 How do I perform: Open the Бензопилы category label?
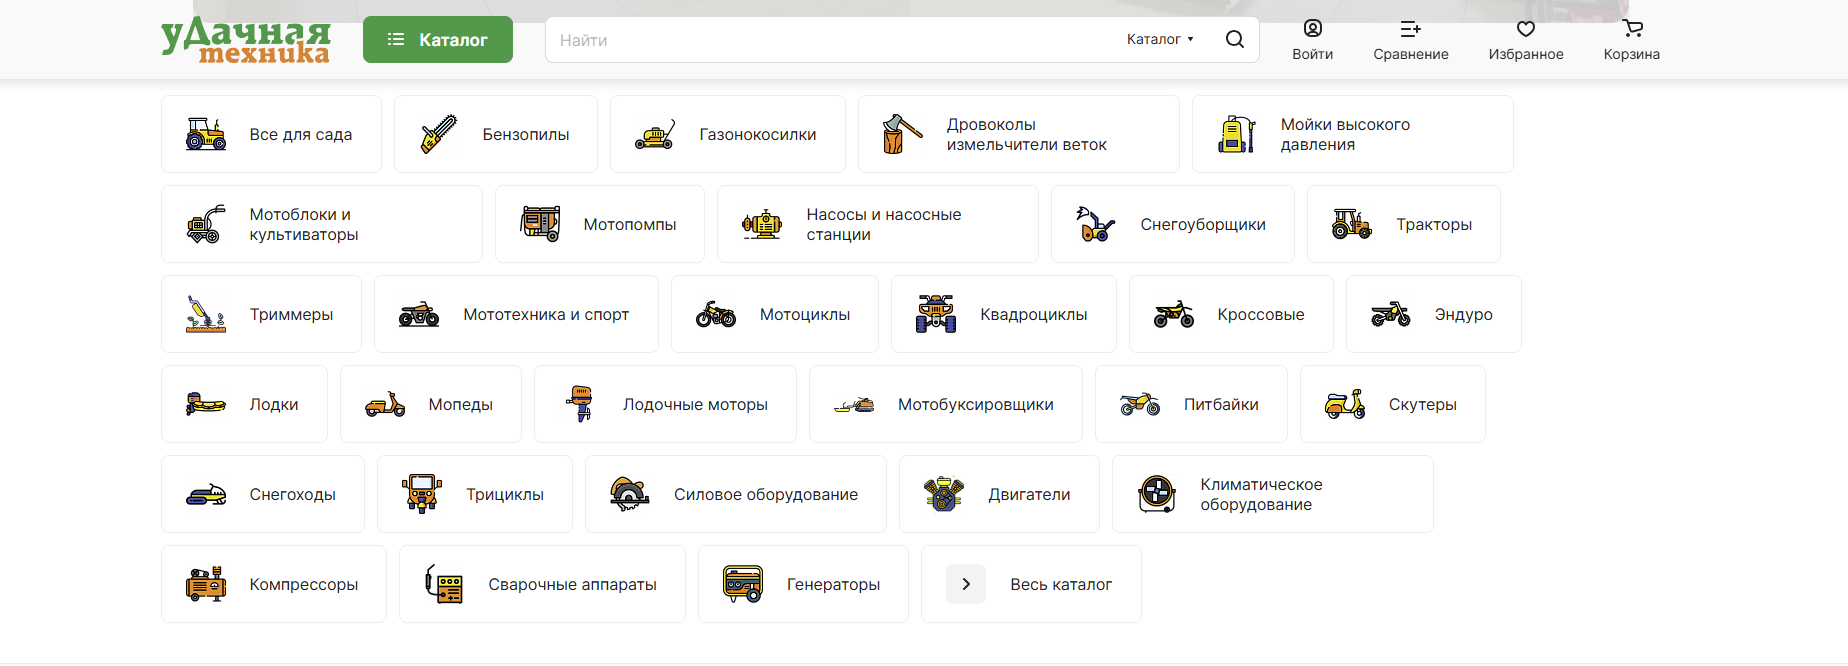tap(526, 134)
